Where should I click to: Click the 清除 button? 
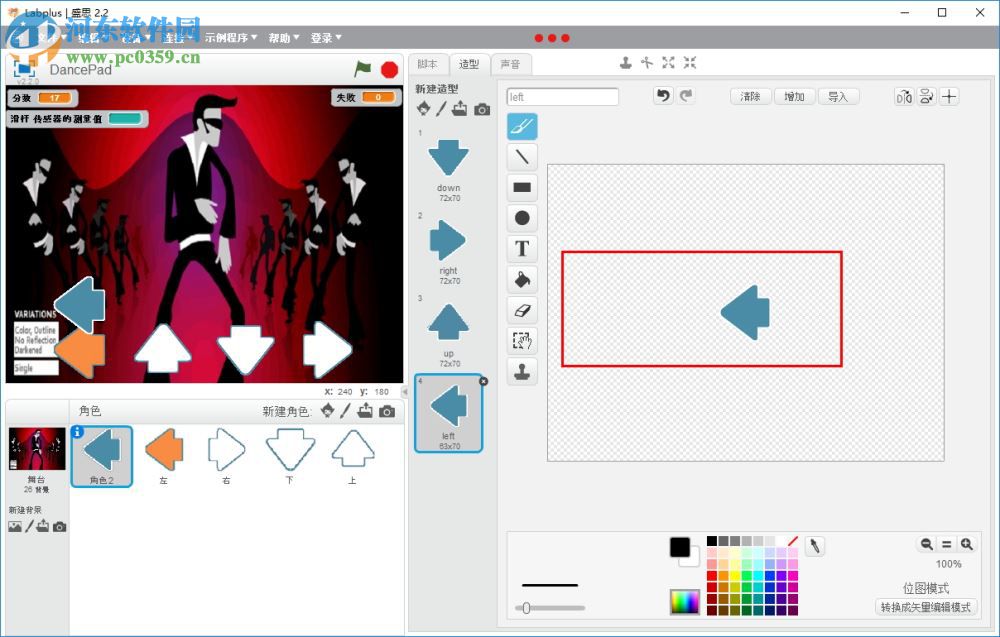point(751,96)
